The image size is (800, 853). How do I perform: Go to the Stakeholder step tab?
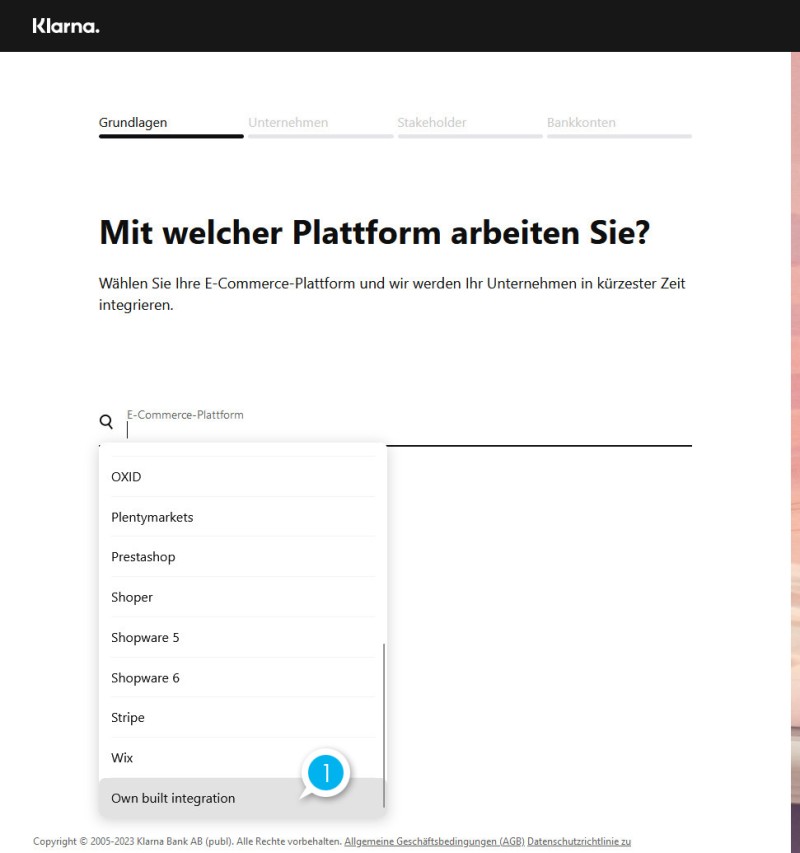click(432, 123)
